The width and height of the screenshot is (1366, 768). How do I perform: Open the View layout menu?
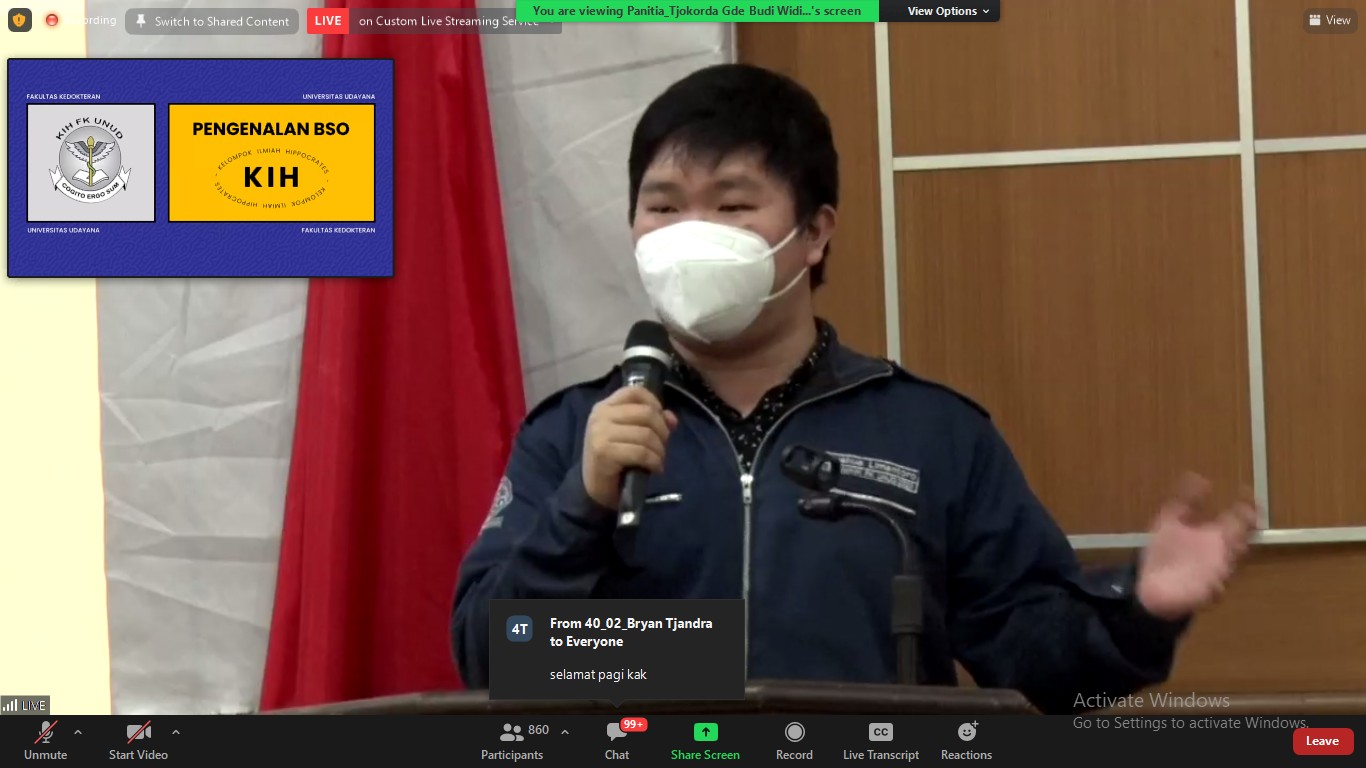click(x=1329, y=20)
